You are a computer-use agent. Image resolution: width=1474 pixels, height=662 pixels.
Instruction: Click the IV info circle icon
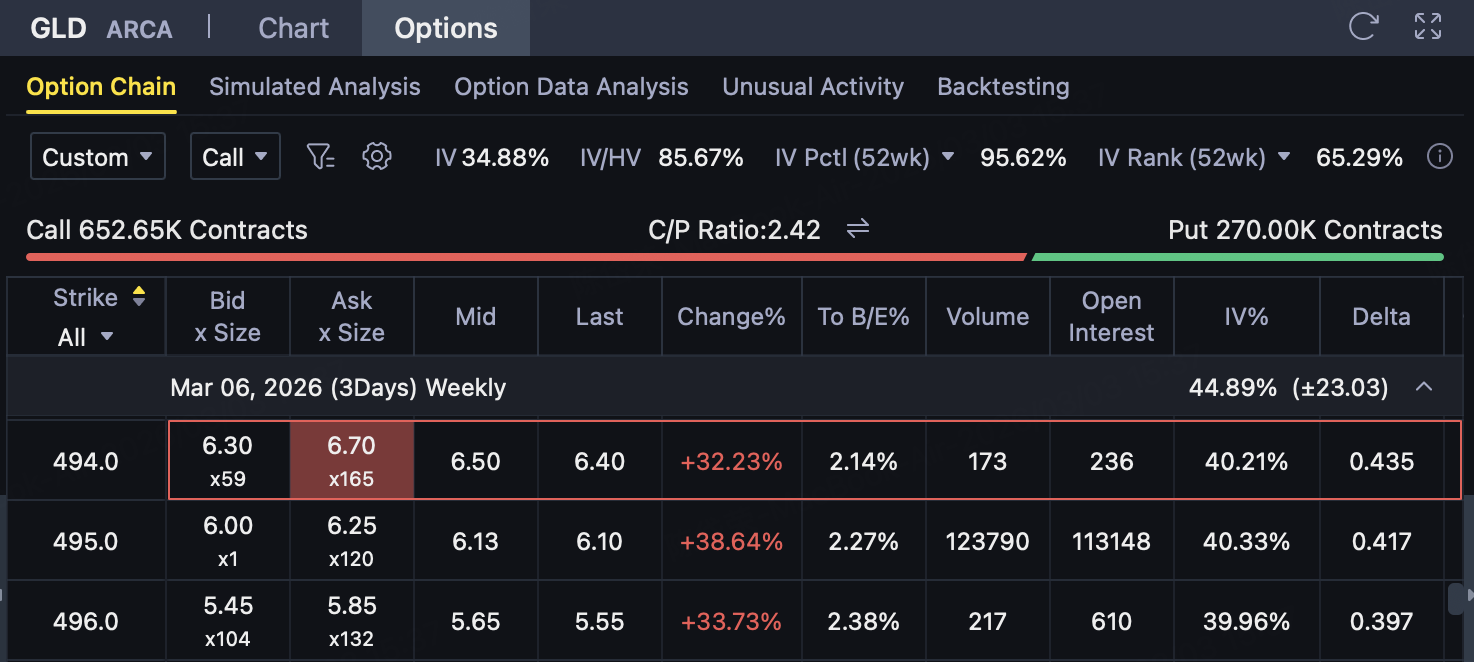click(1439, 157)
